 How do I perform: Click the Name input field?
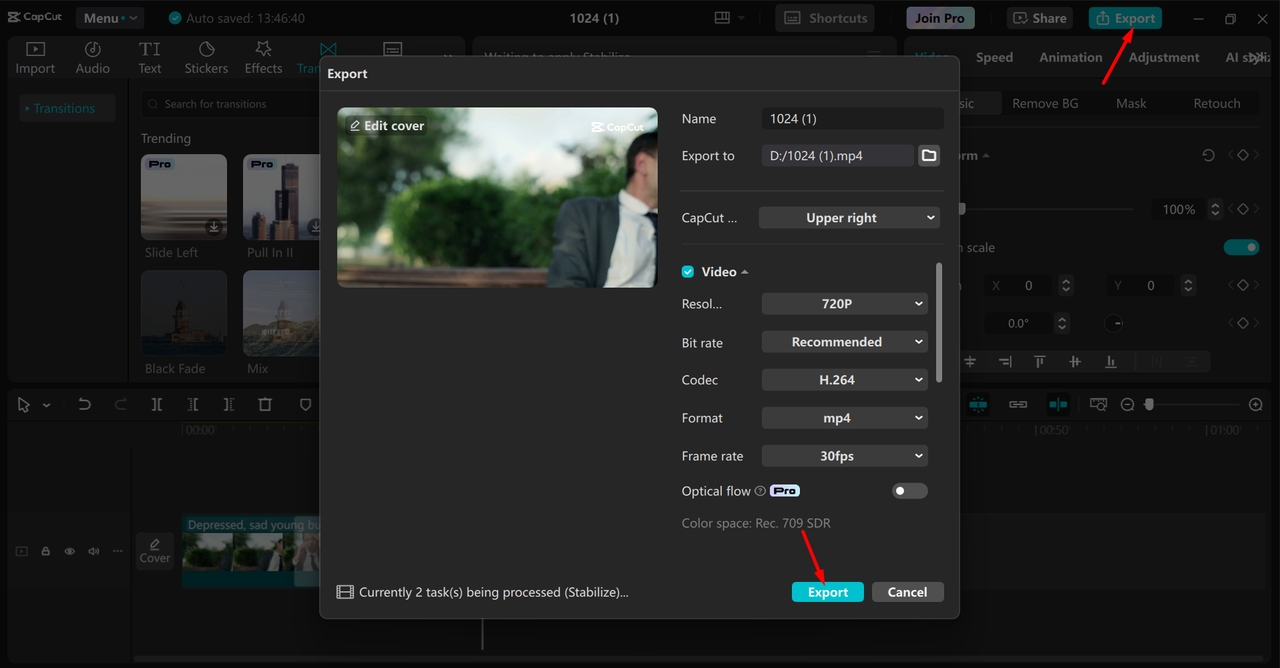tap(852, 118)
